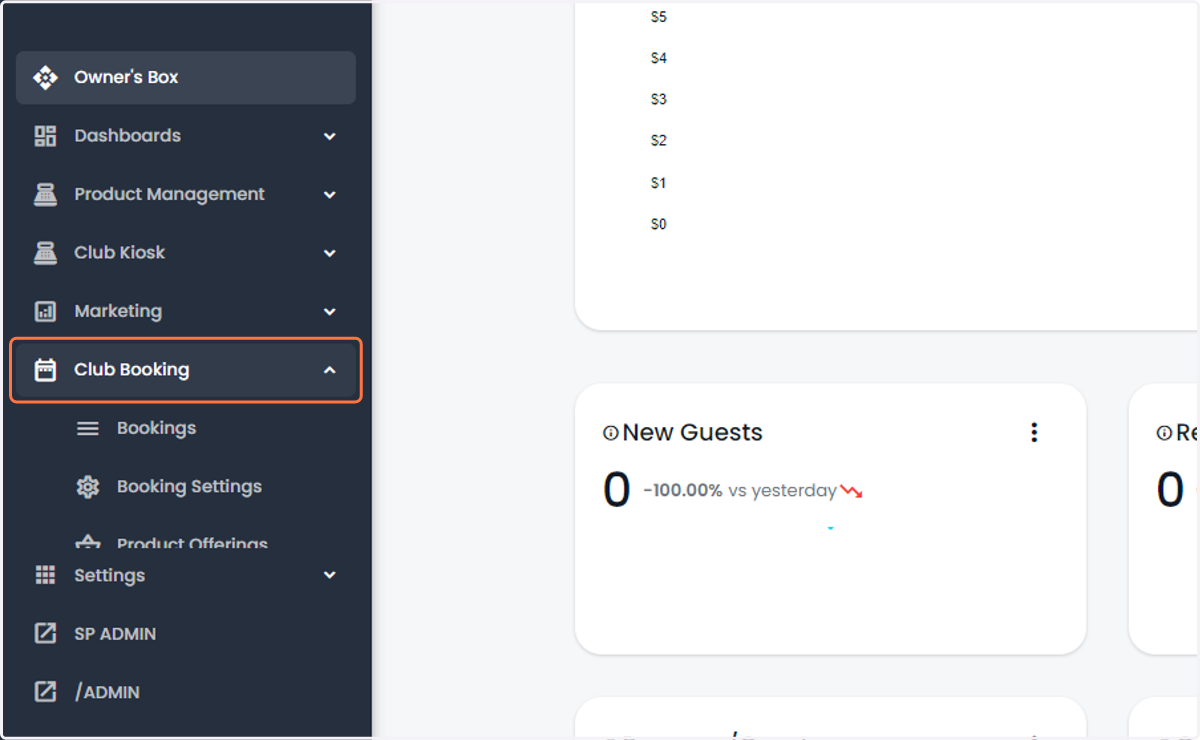The height and width of the screenshot is (740, 1200).
Task: Click the Bookings list lines icon
Action: click(88, 428)
